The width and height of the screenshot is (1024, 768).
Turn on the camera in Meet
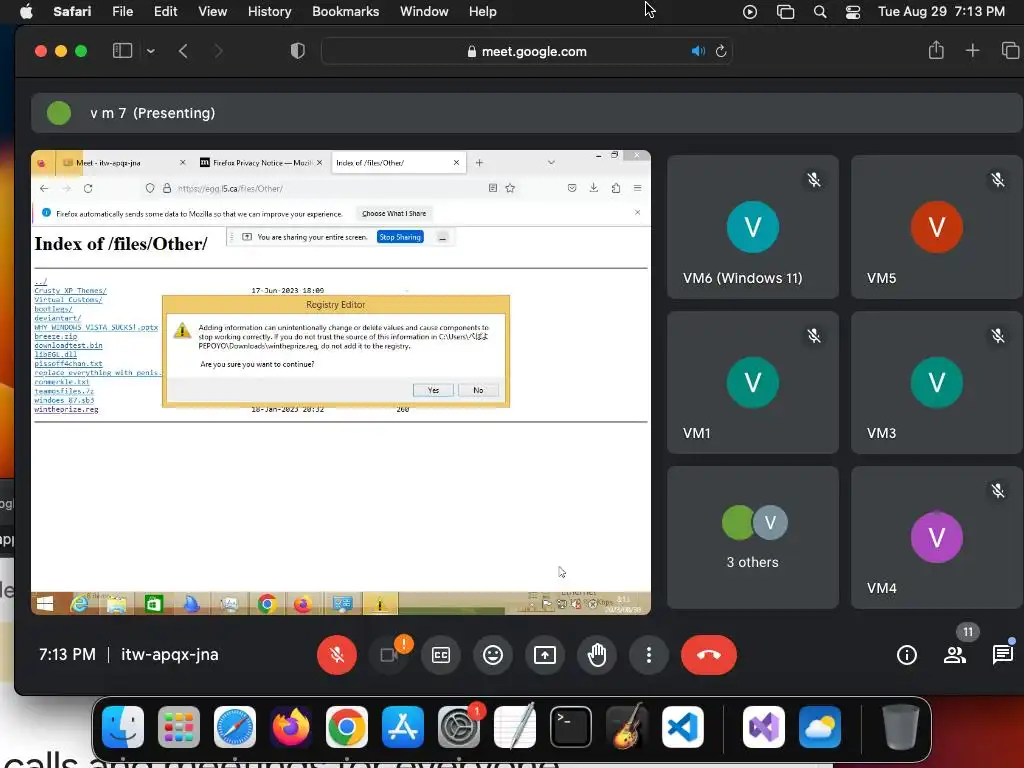(x=389, y=654)
